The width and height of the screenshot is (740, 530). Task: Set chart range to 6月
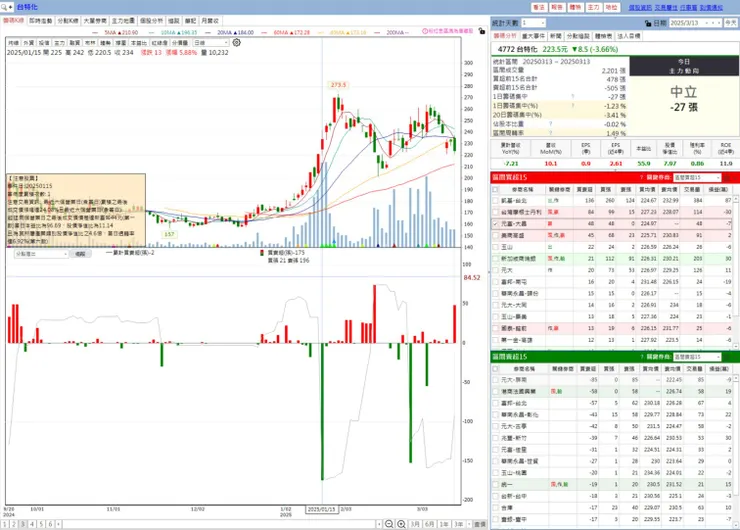[429, 524]
